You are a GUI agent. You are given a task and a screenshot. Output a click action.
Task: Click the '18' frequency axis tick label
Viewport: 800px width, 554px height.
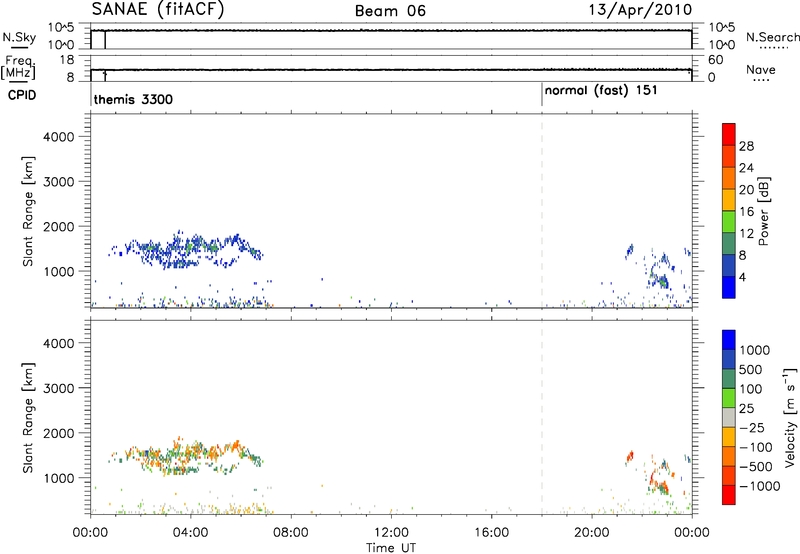(x=67, y=60)
